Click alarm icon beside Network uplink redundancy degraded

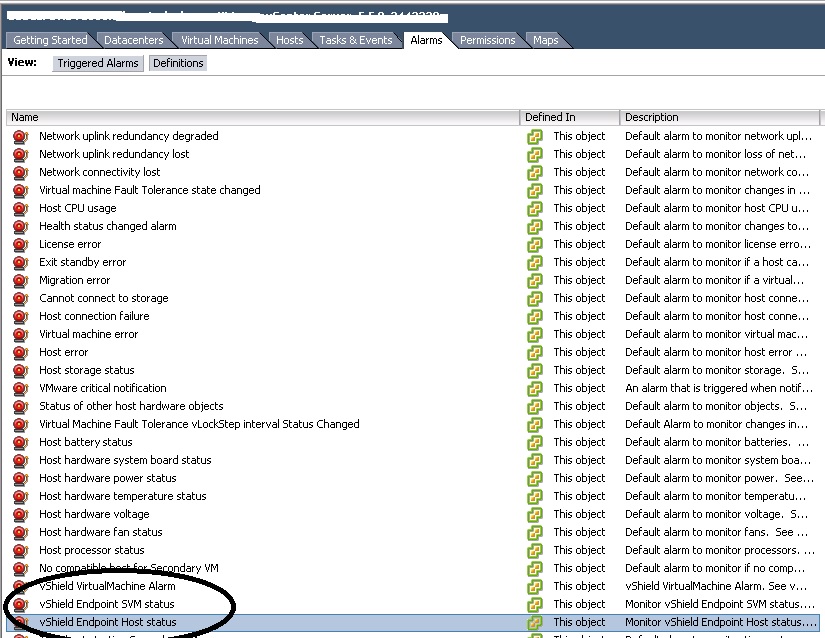(x=20, y=136)
